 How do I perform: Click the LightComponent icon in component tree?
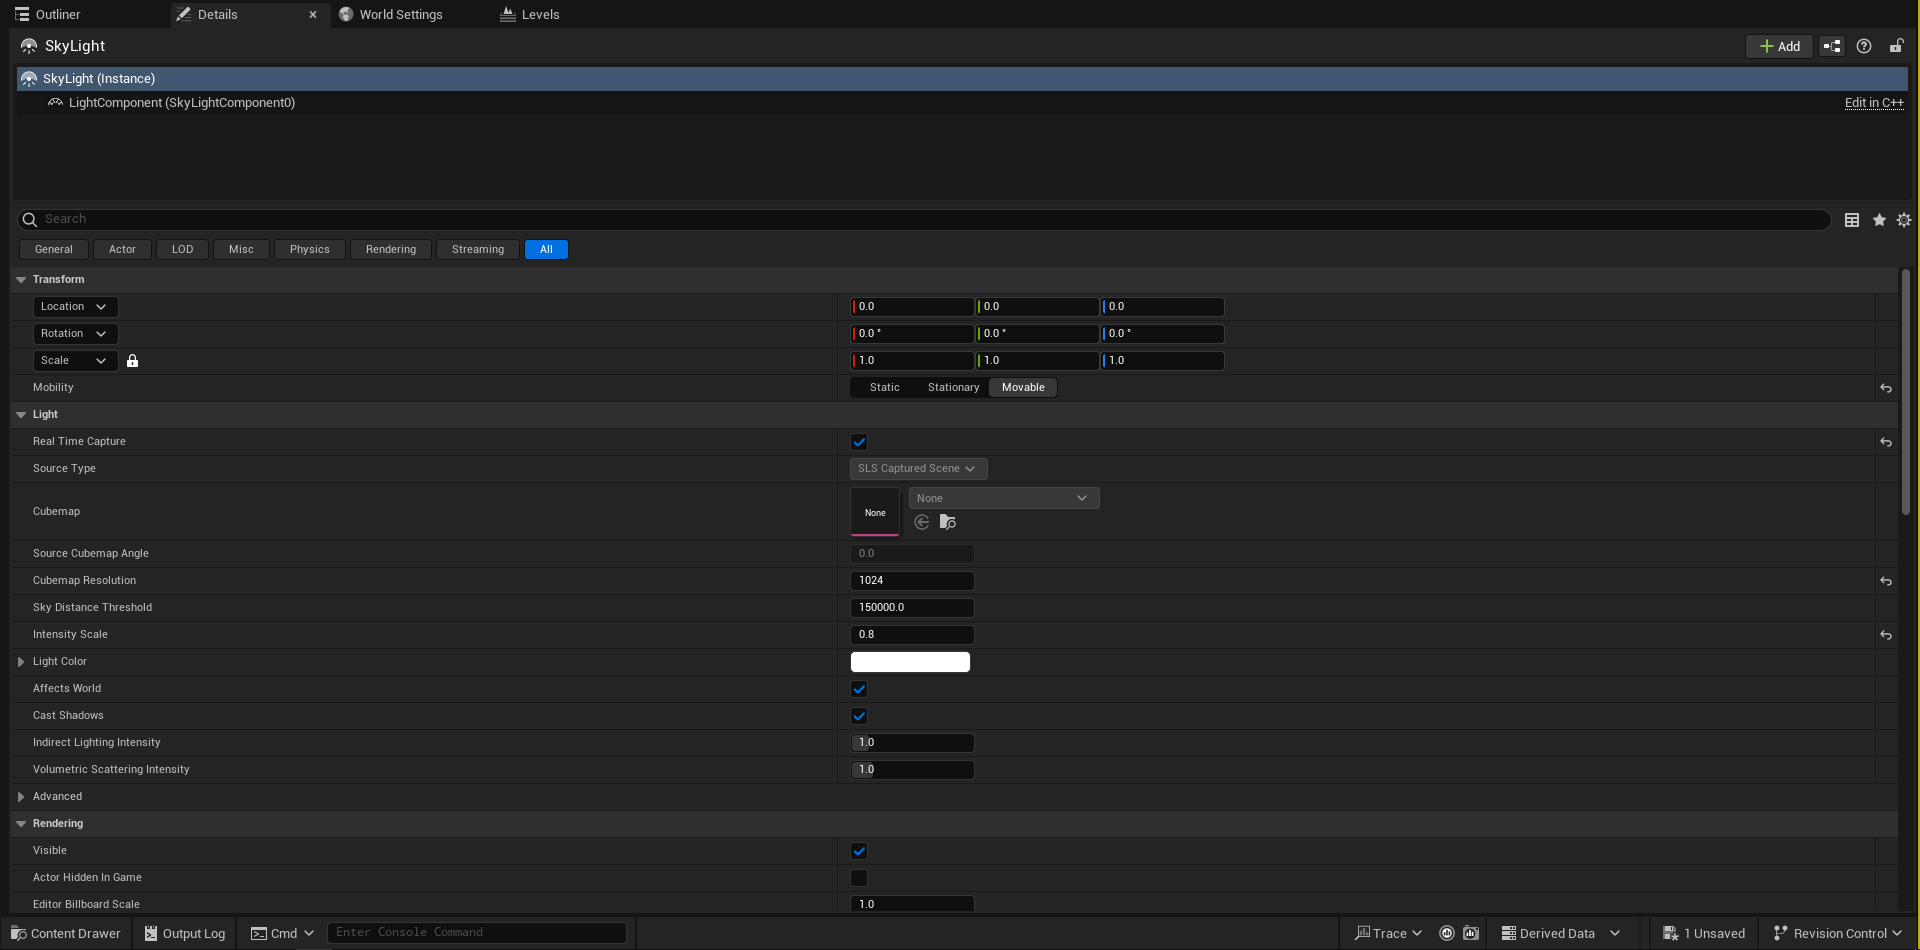(55, 103)
